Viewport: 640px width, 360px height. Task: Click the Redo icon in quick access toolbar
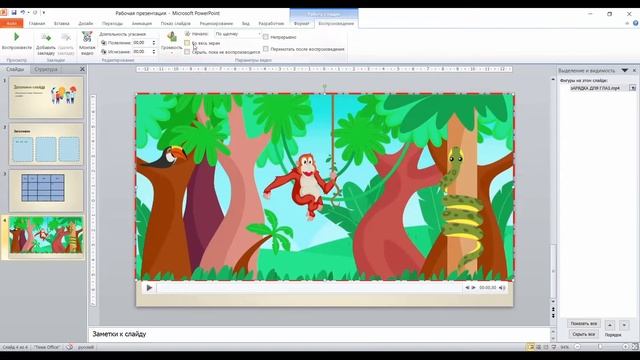35,13
